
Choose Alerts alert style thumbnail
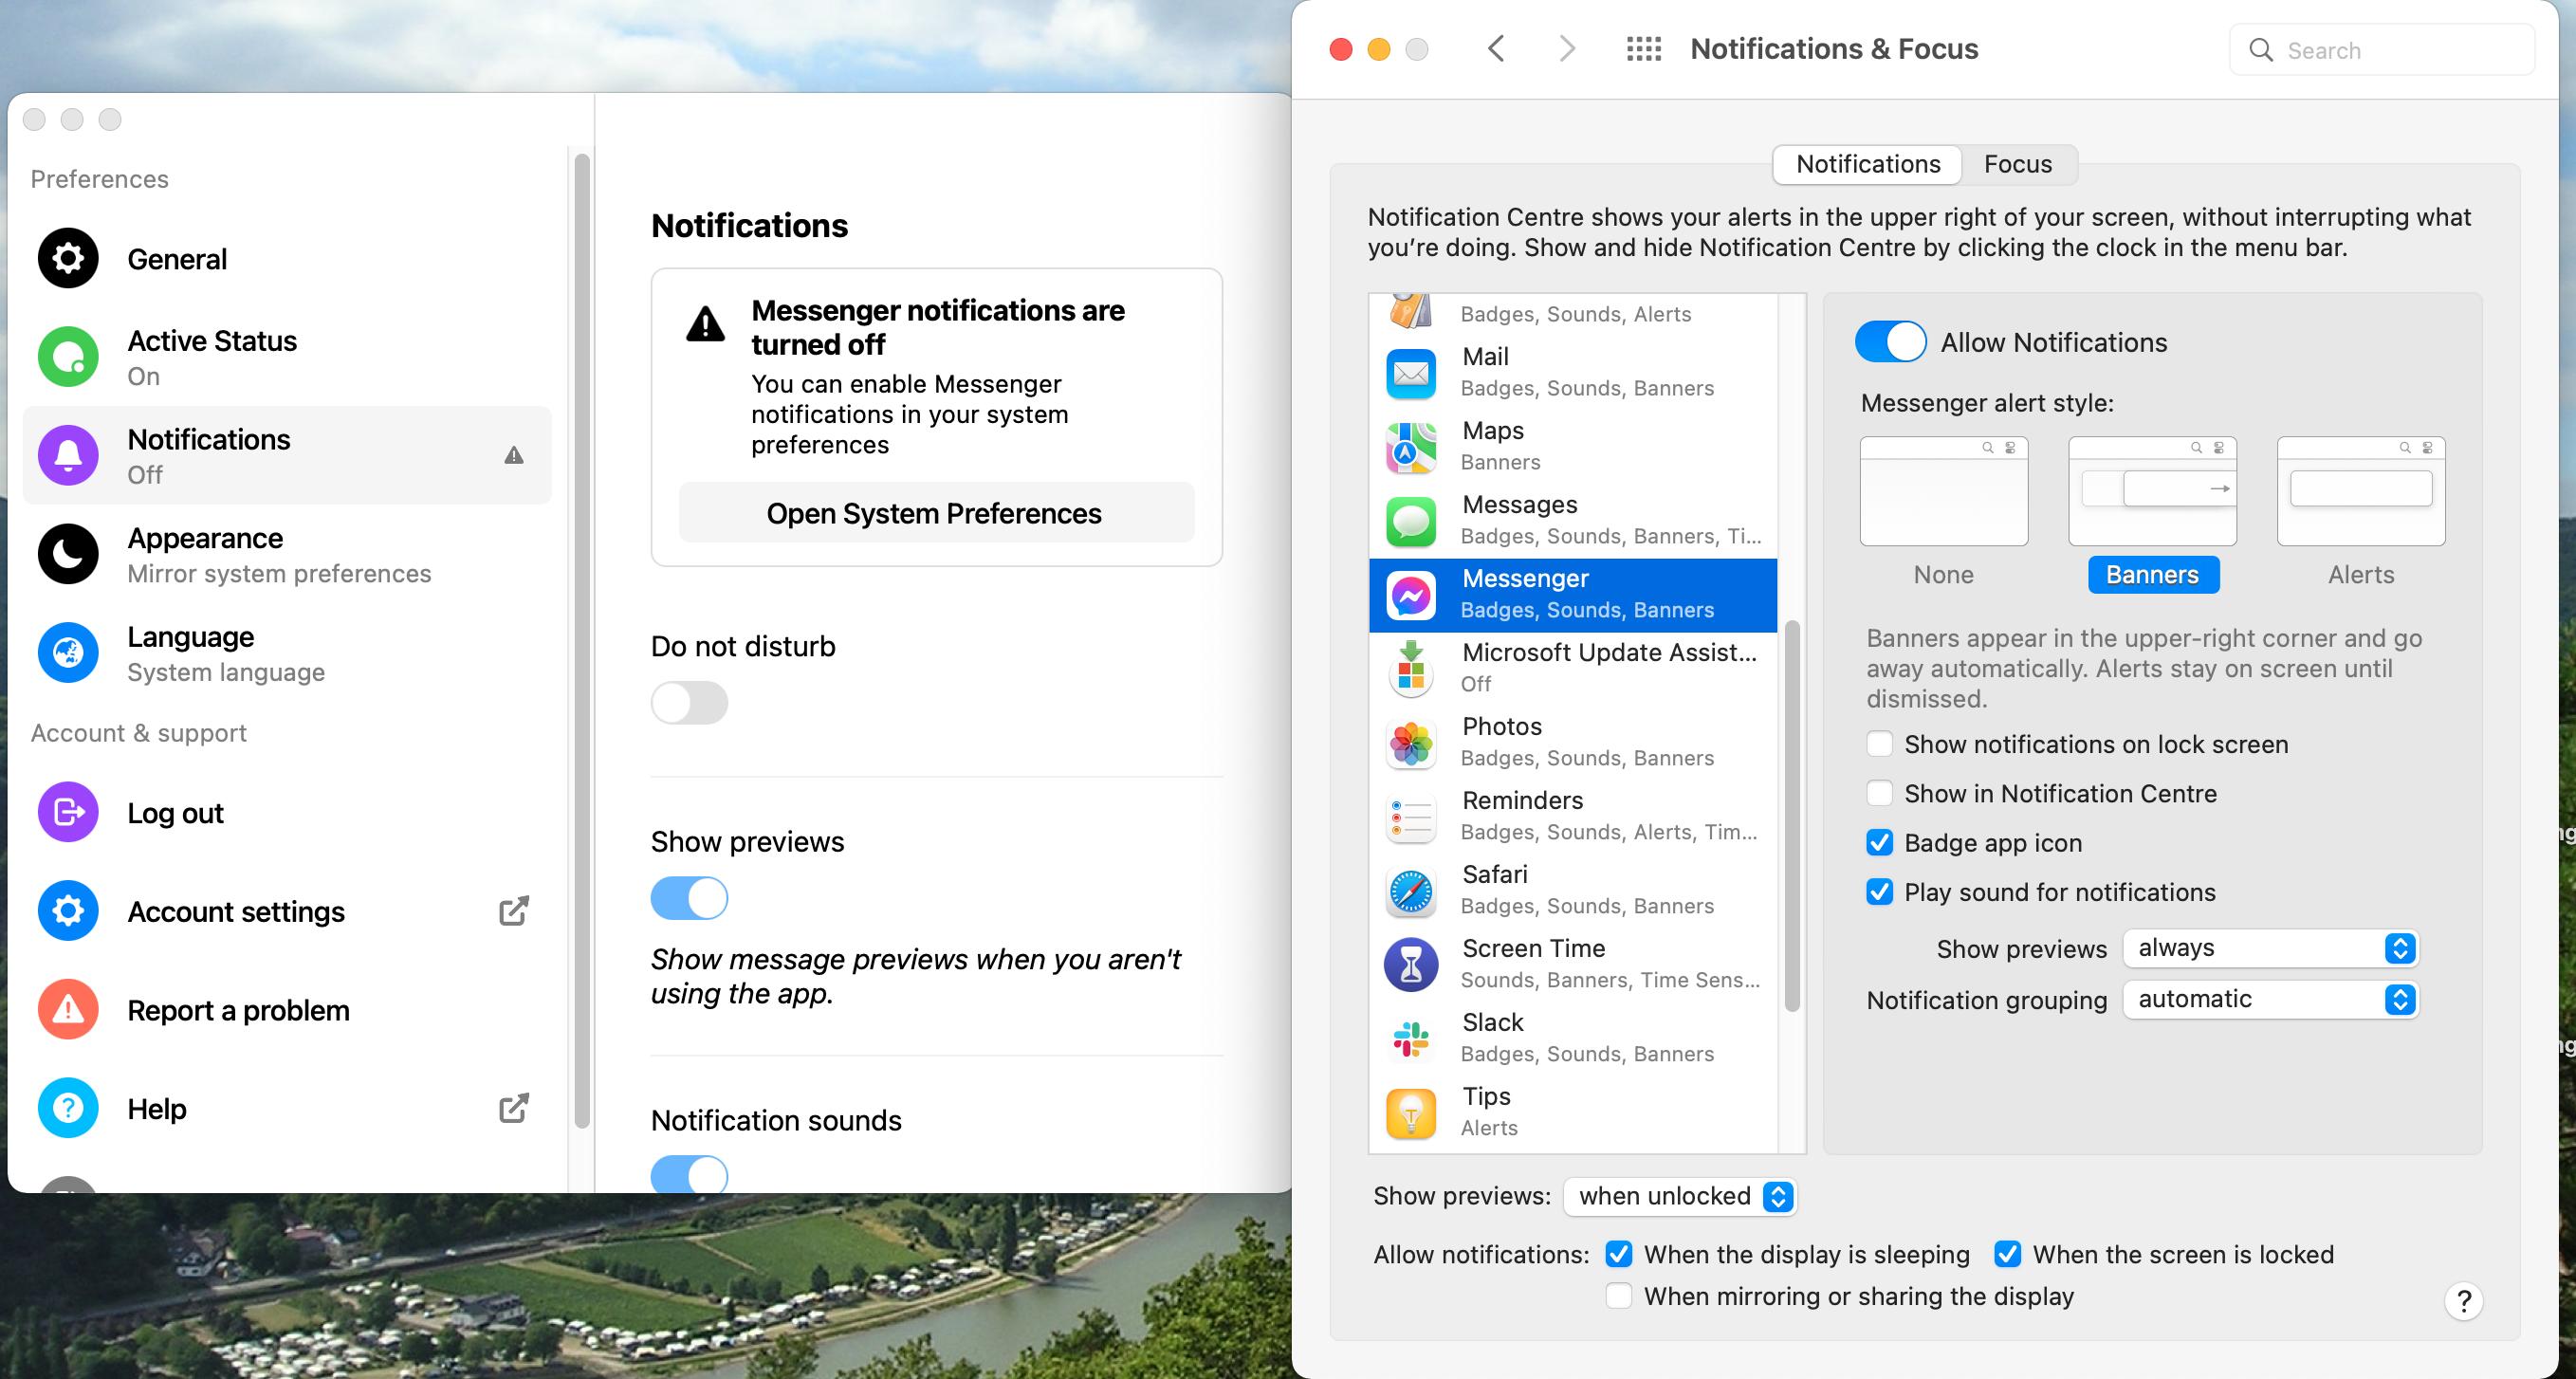[2360, 491]
